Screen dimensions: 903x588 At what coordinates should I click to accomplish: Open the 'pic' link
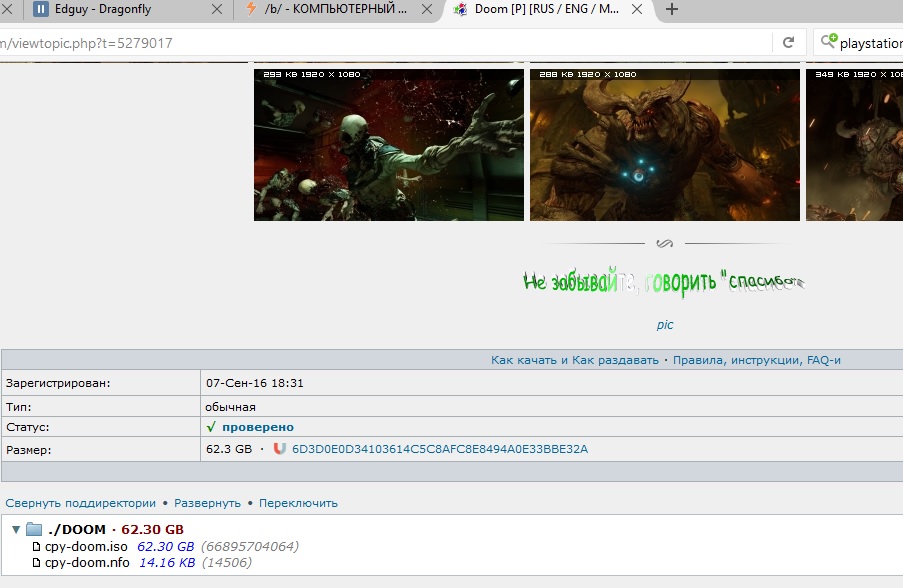(x=665, y=325)
